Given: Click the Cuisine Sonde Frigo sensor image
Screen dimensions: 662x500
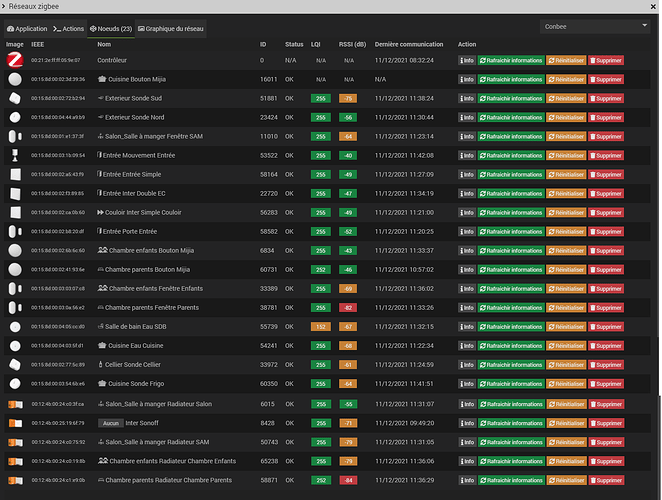Looking at the screenshot, I should point(15,383).
